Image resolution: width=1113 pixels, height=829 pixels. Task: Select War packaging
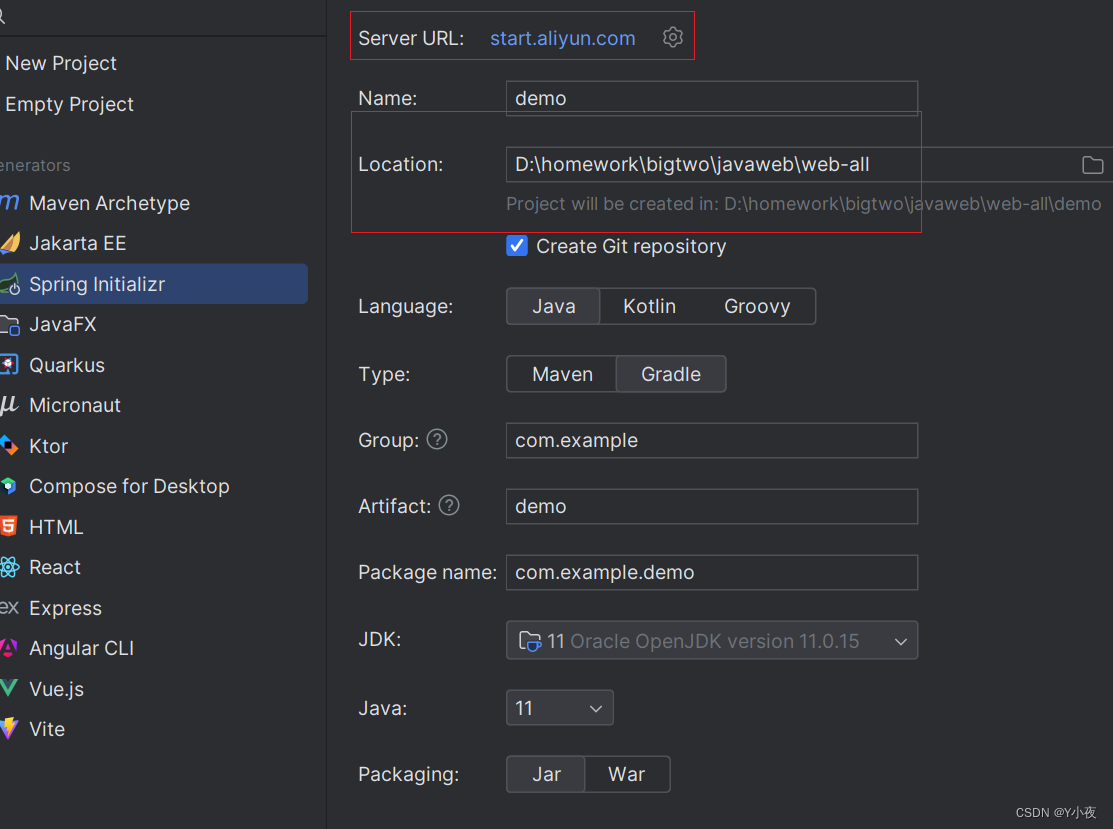click(627, 774)
